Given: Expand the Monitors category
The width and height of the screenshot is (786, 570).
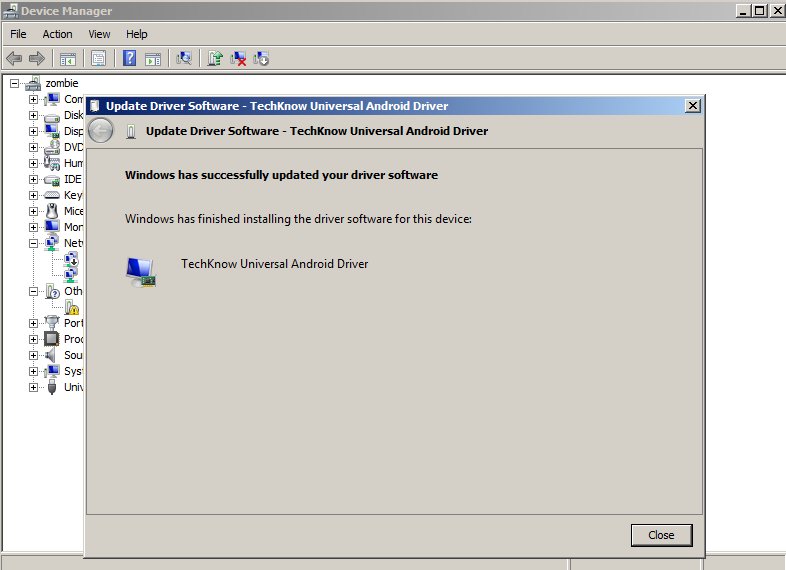Looking at the screenshot, I should click(x=33, y=227).
